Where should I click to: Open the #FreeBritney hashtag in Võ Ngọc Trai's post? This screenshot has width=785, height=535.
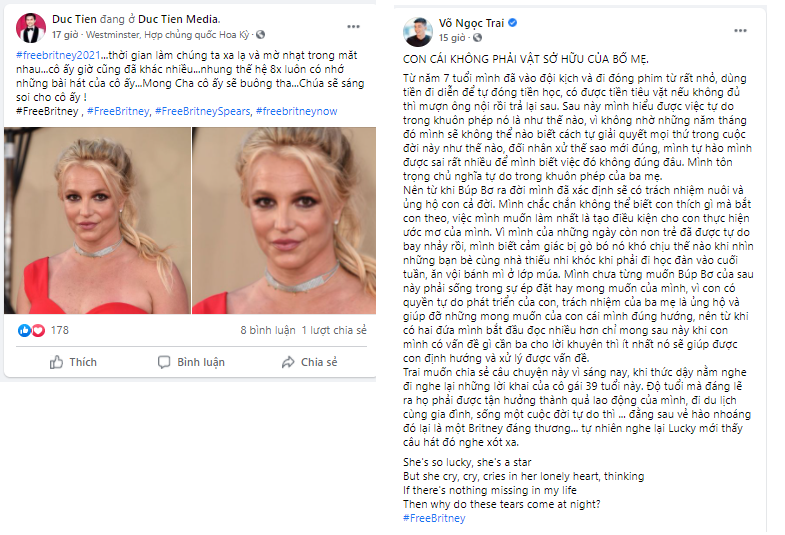pos(434,518)
